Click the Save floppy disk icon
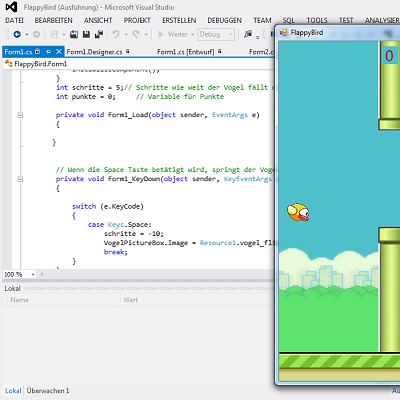The height and width of the screenshot is (400, 400). [x=86, y=34]
